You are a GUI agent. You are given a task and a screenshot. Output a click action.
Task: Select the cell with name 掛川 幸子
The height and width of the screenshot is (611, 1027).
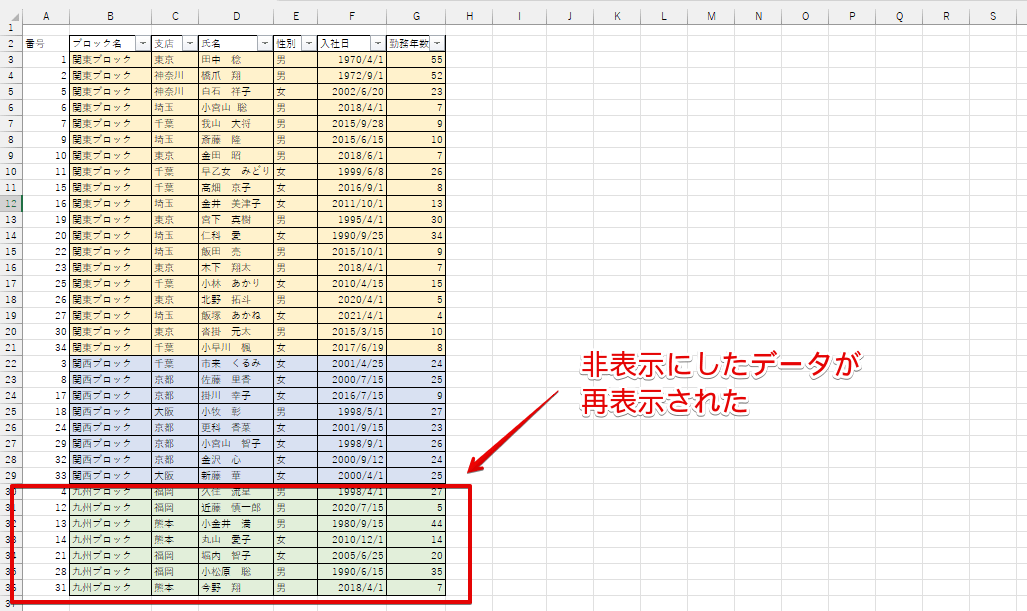pyautogui.click(x=236, y=396)
